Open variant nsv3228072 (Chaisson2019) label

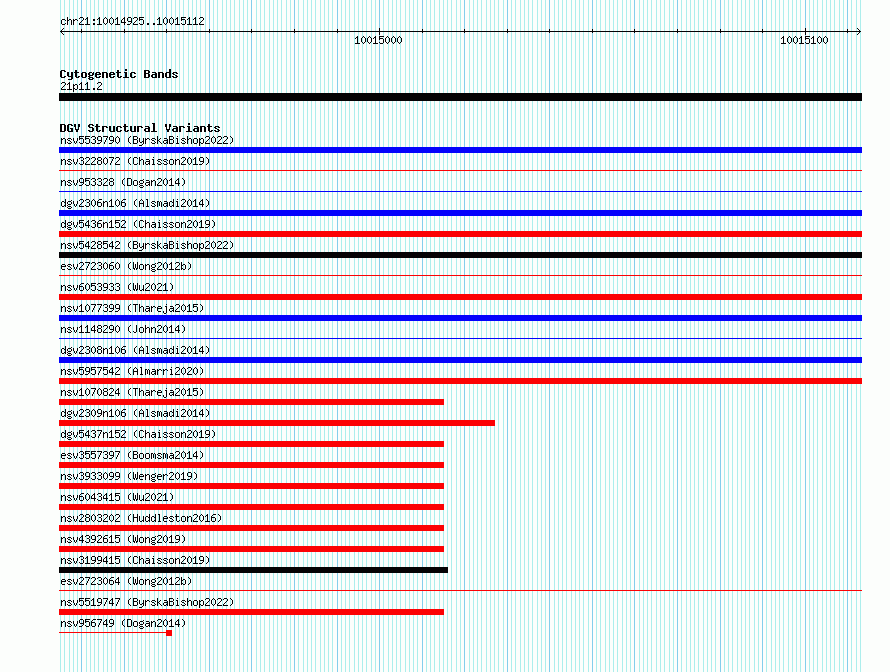coord(135,161)
